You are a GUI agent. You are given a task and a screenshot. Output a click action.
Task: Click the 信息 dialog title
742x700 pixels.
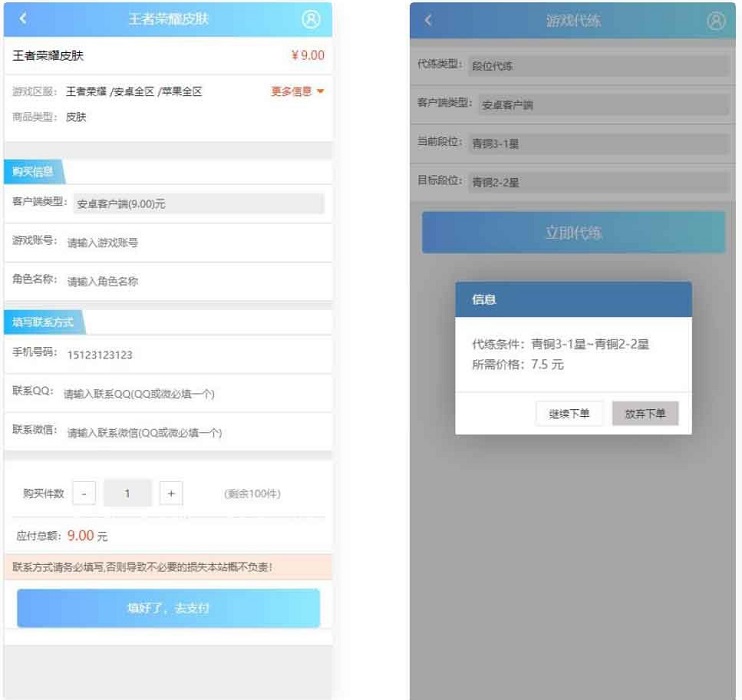484,300
